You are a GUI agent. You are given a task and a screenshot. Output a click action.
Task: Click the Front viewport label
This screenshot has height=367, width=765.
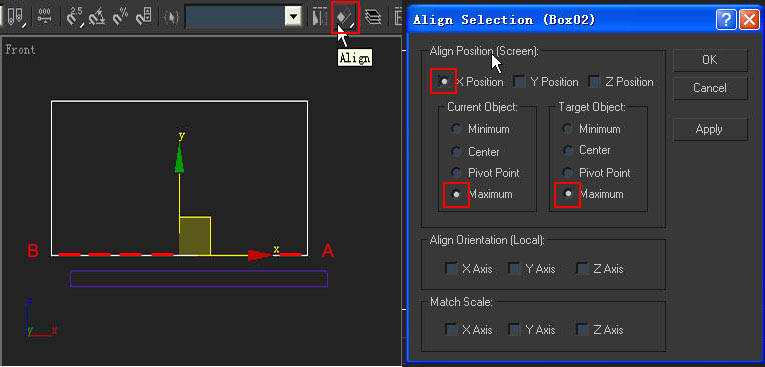point(20,50)
